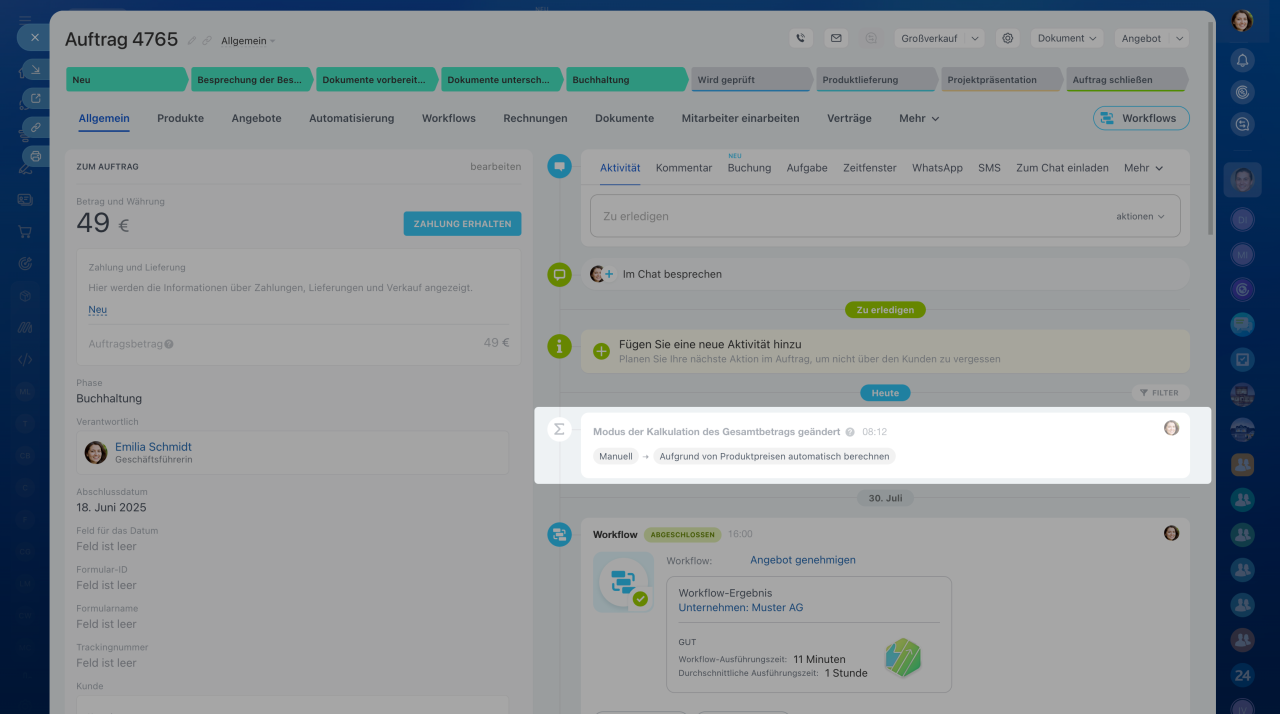Open the Automatisierung tab
This screenshot has width=1280, height=714.
point(351,118)
